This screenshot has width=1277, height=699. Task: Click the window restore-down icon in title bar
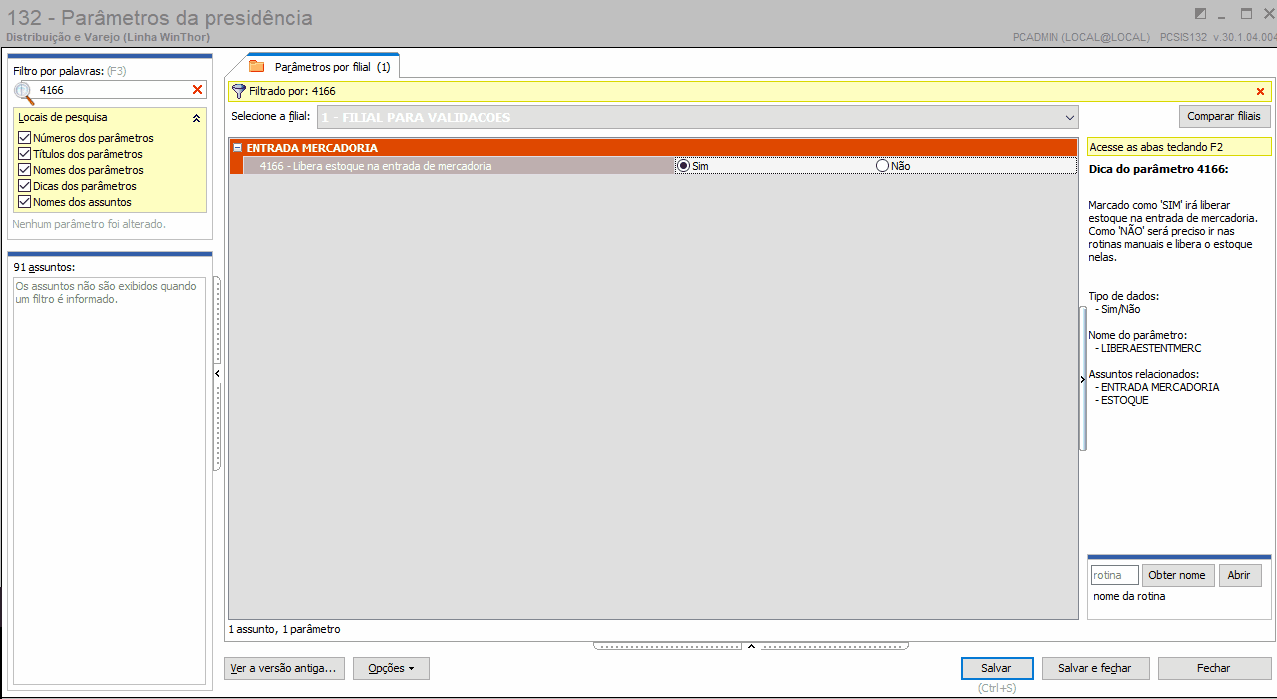tap(1200, 14)
